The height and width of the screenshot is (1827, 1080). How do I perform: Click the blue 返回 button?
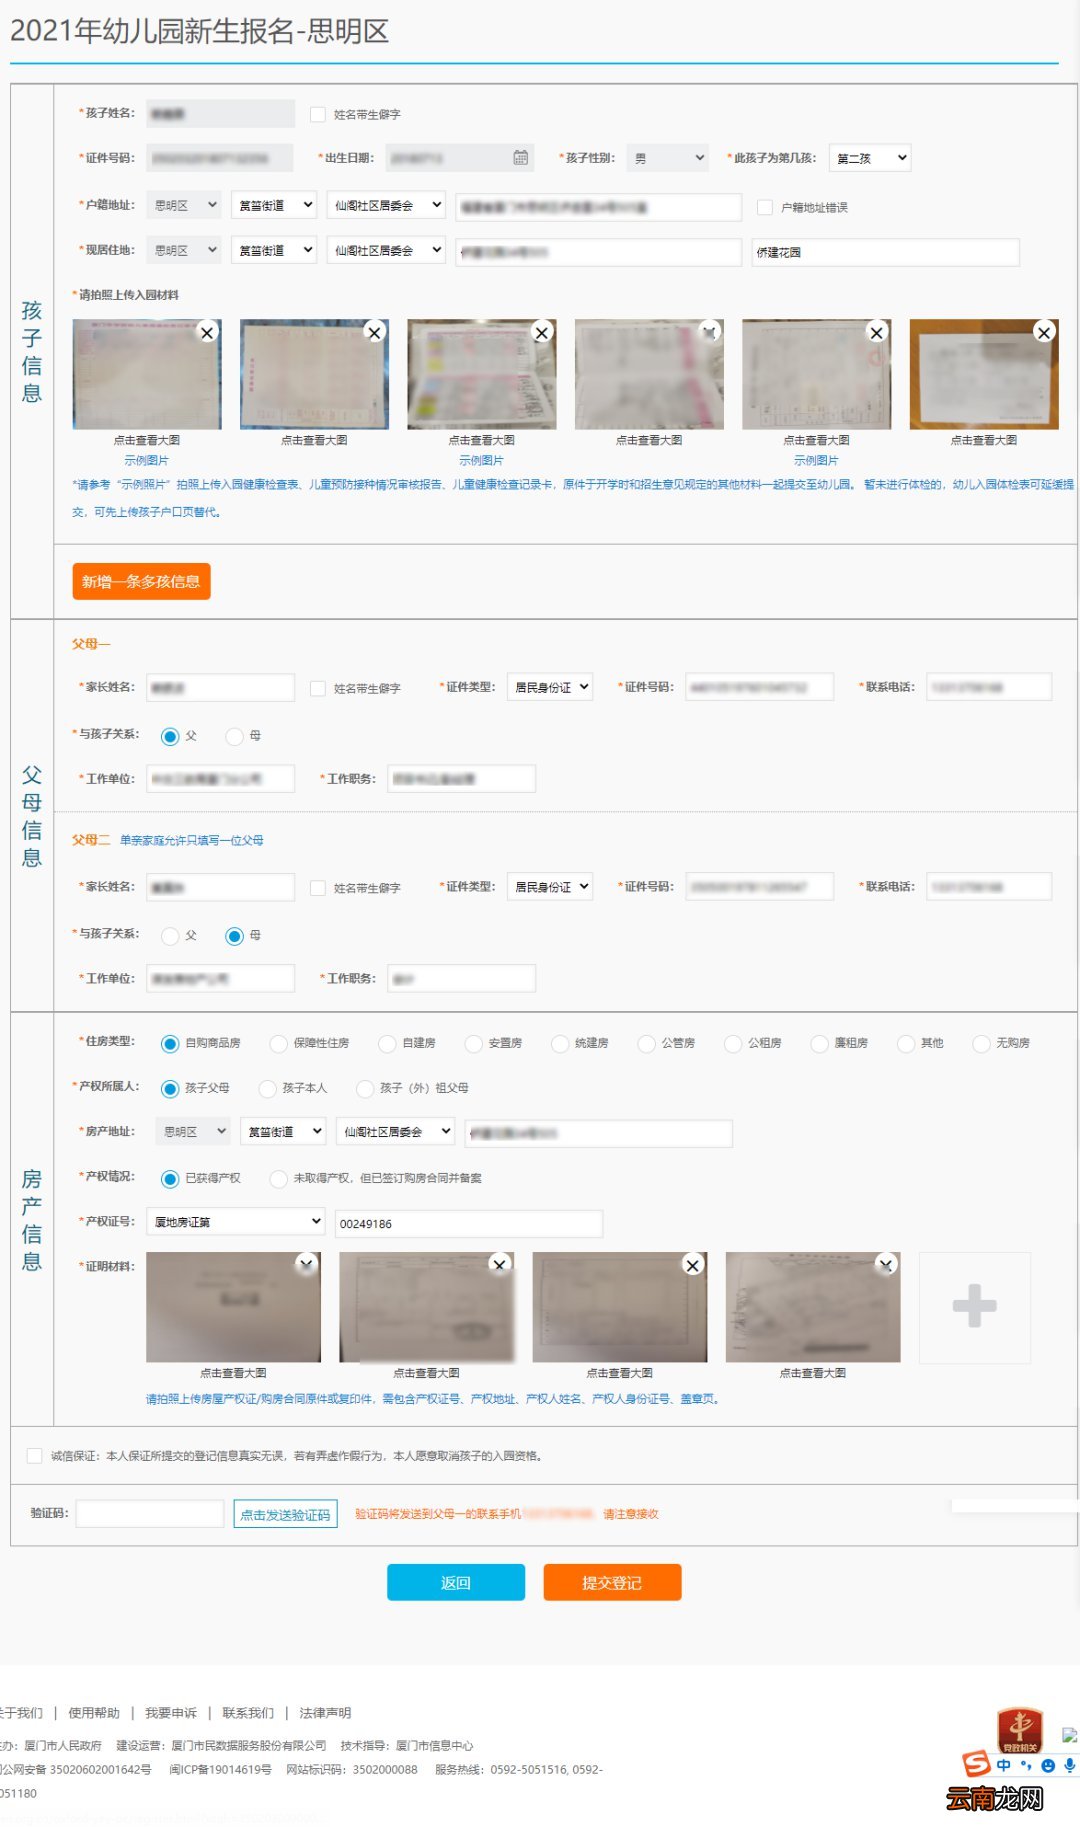456,1582
